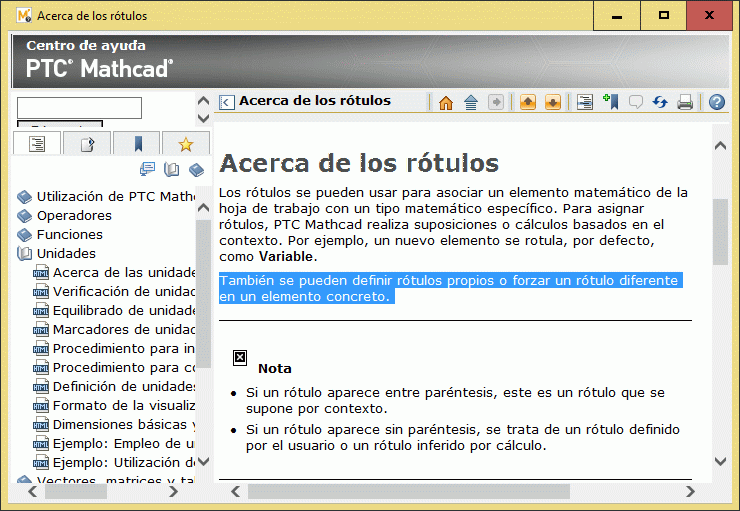Open the Acerca de las unidades topic
This screenshot has height=511, width=740.
pos(124,273)
